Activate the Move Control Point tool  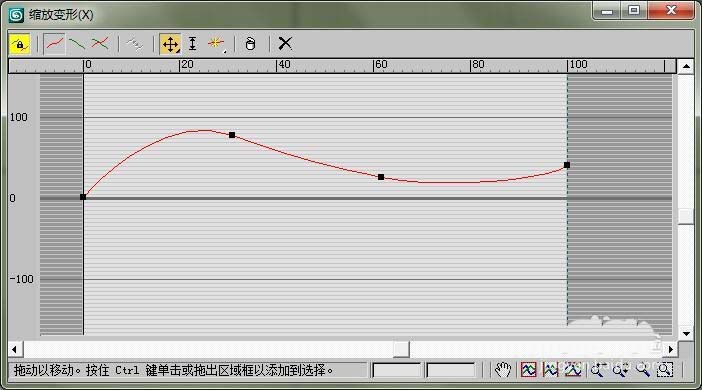click(170, 44)
